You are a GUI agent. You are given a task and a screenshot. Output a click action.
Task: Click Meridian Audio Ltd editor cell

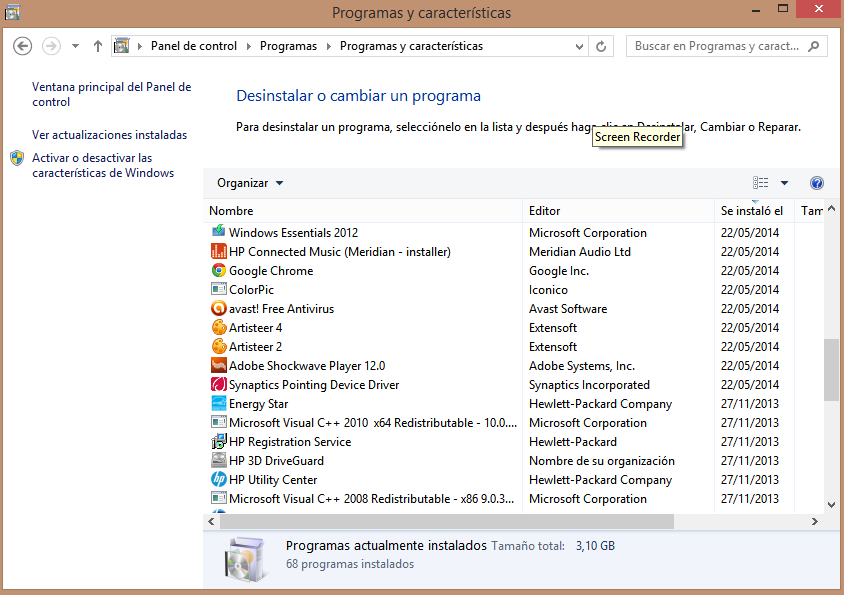tap(580, 251)
